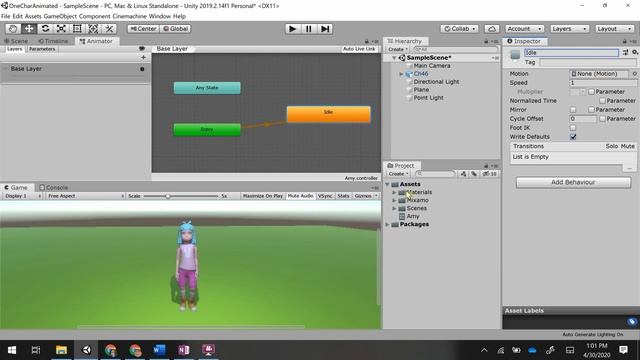Lock the Hierarchy panel
Screen dimensions: 640x360
point(486,41)
